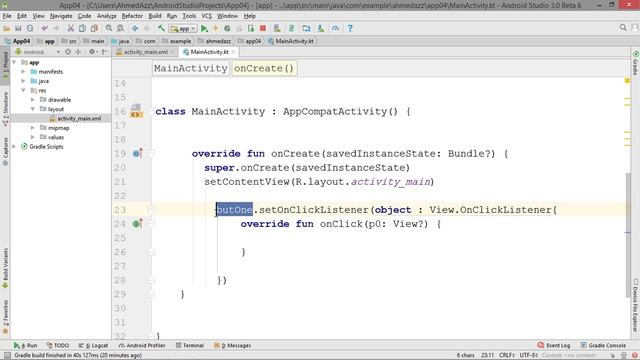Click the implement gutter icon on line 24
This screenshot has width=640, height=360.
tap(138, 224)
